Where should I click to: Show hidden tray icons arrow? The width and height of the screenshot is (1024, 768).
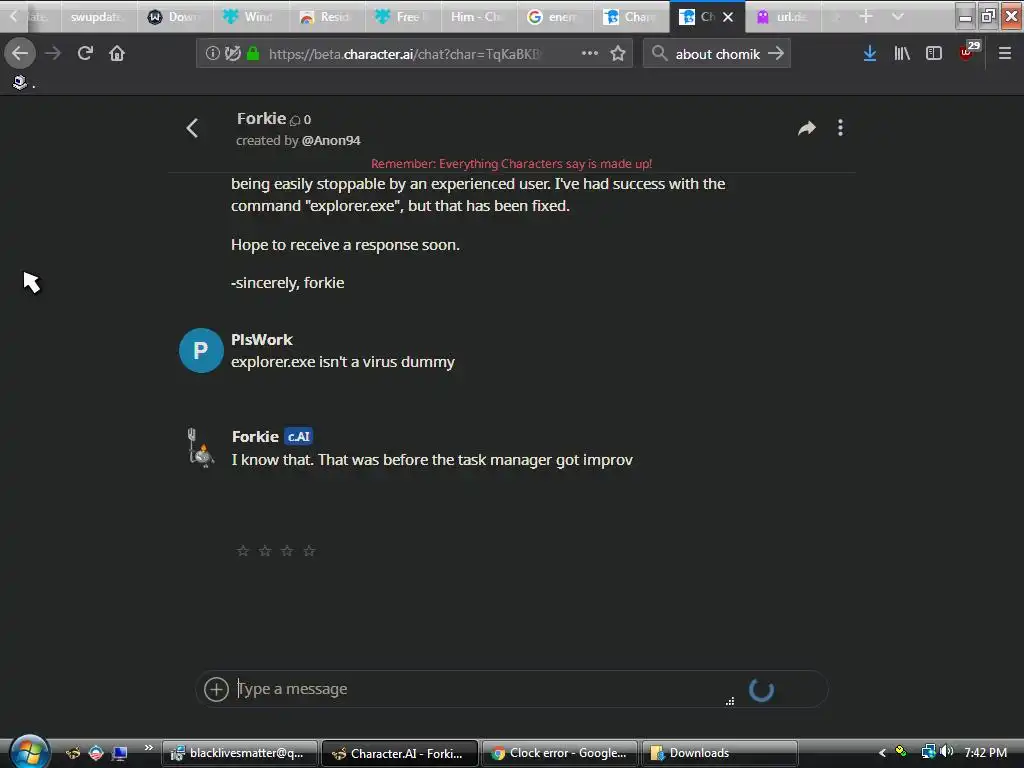coord(882,753)
